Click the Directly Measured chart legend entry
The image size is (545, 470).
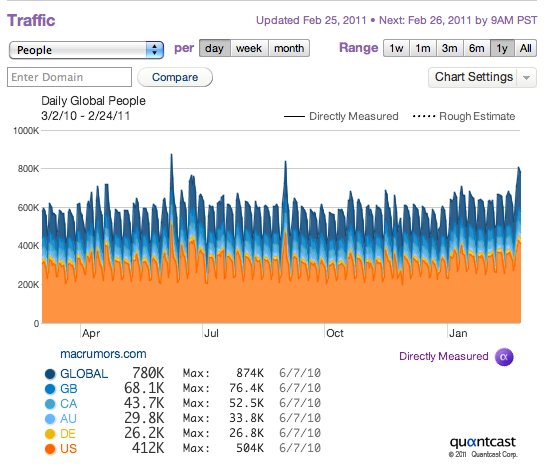tap(341, 116)
